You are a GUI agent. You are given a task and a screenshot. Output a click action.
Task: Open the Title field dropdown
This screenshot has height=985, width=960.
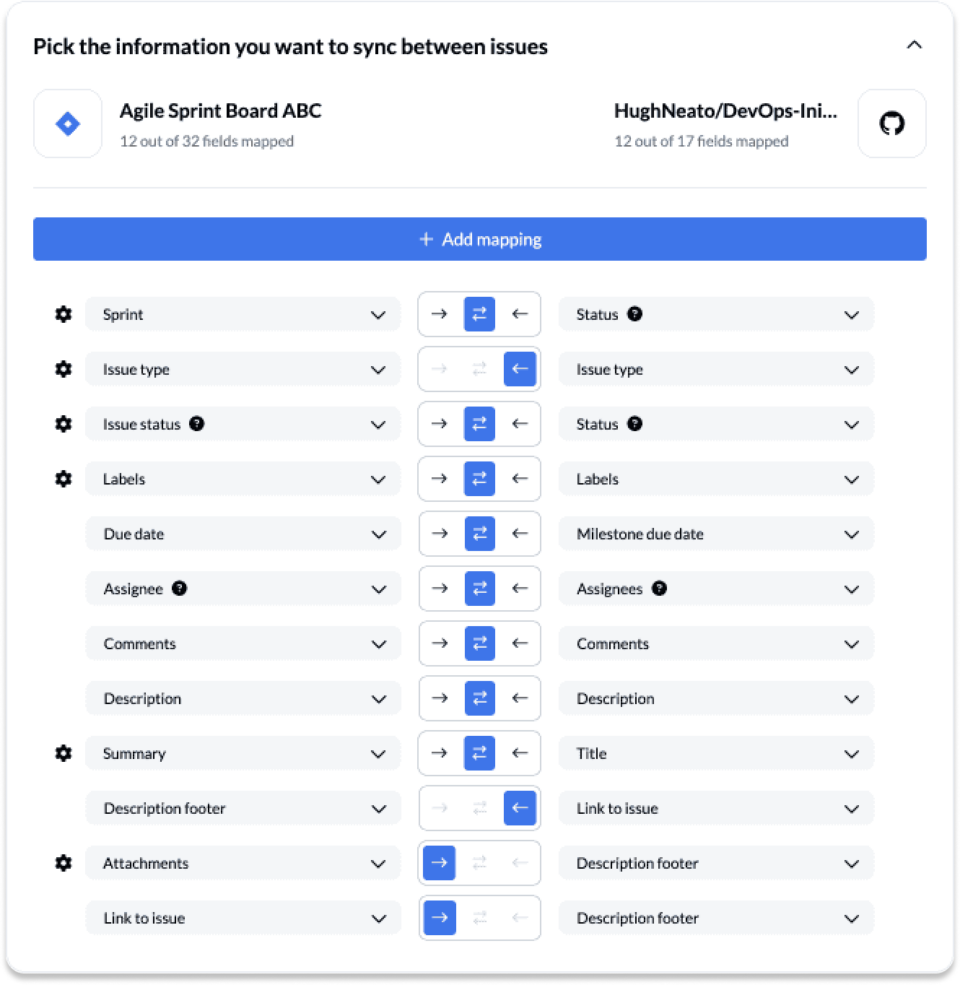[852, 753]
